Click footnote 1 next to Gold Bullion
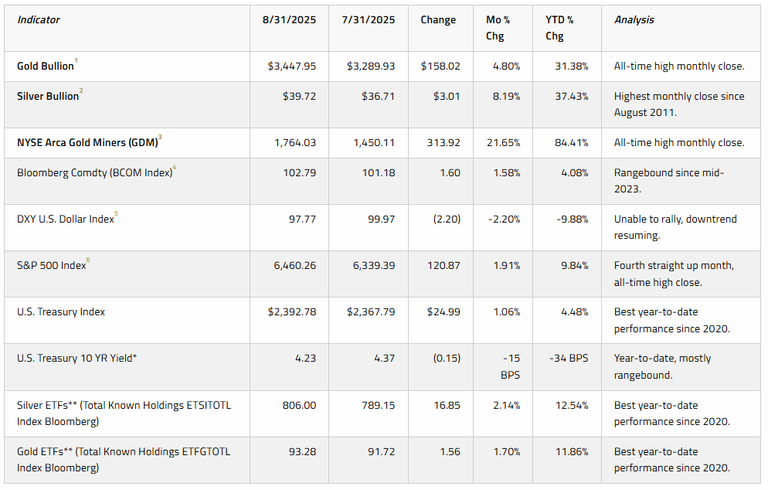The height and width of the screenshot is (490, 768). tap(77, 62)
